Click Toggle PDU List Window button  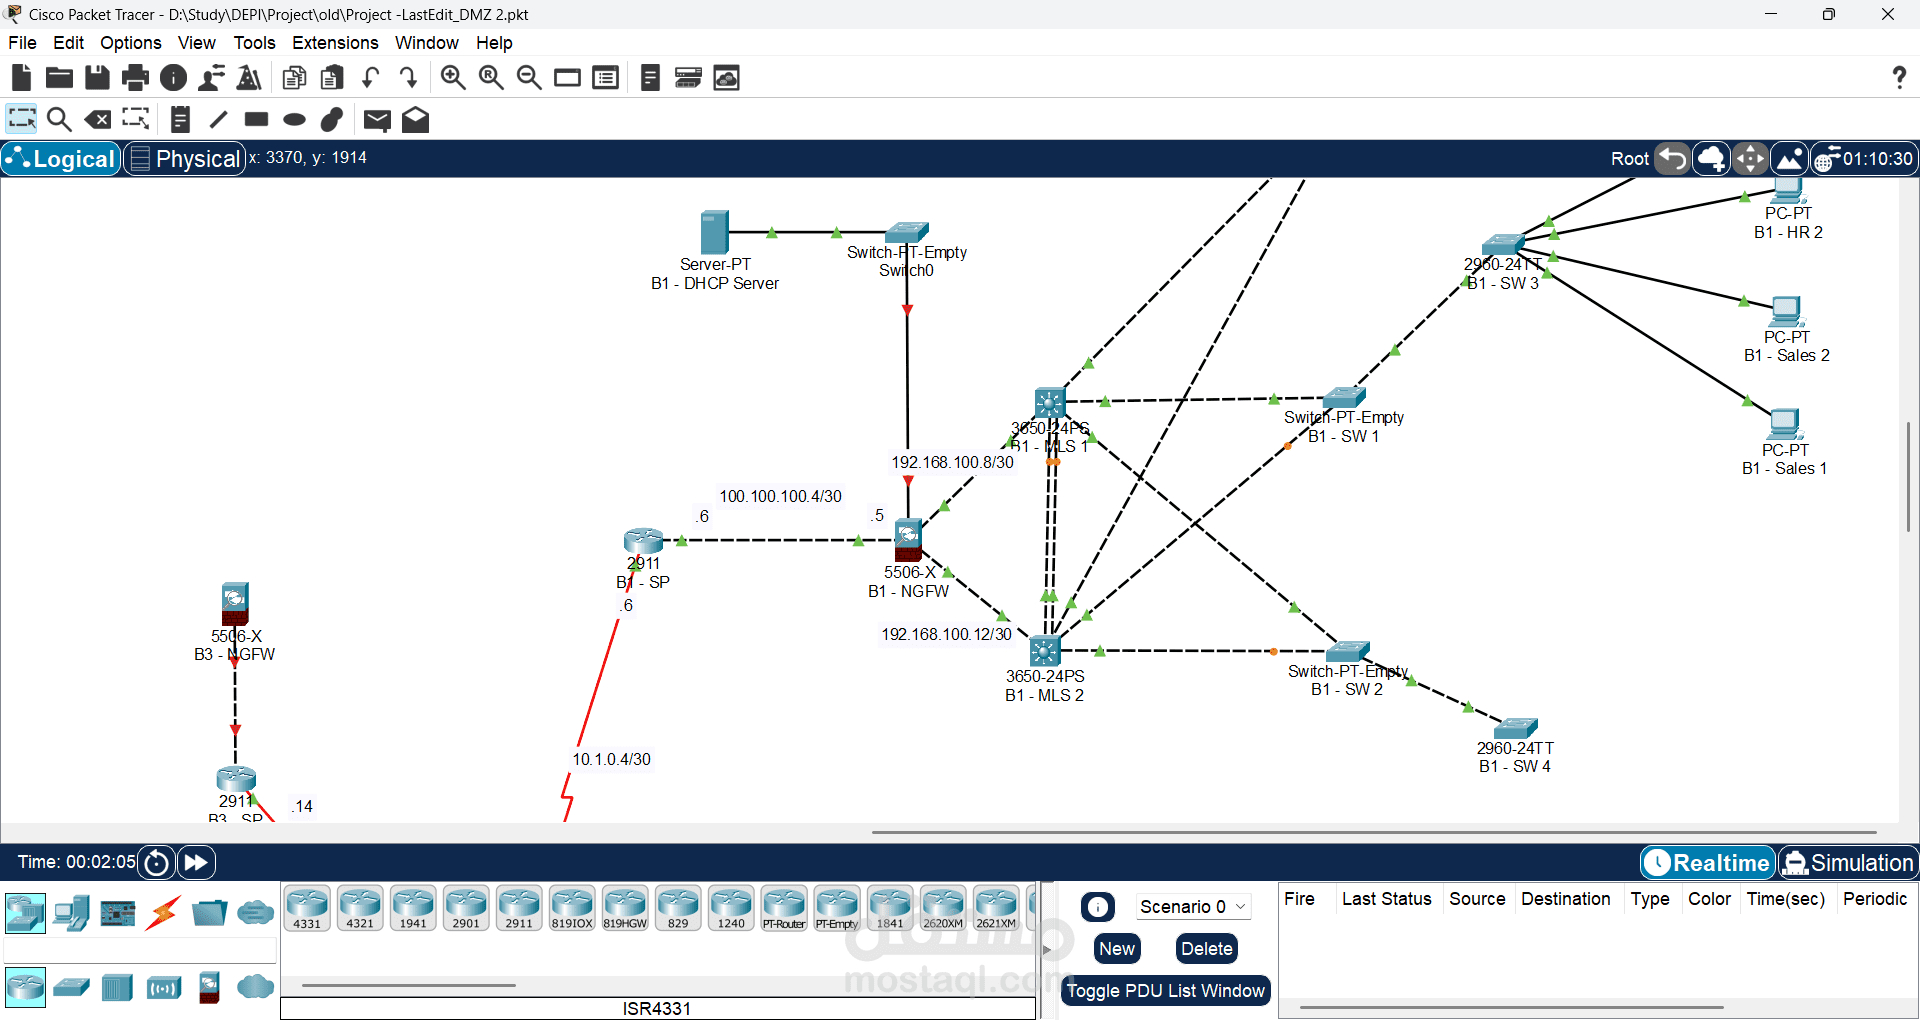pyautogui.click(x=1165, y=990)
